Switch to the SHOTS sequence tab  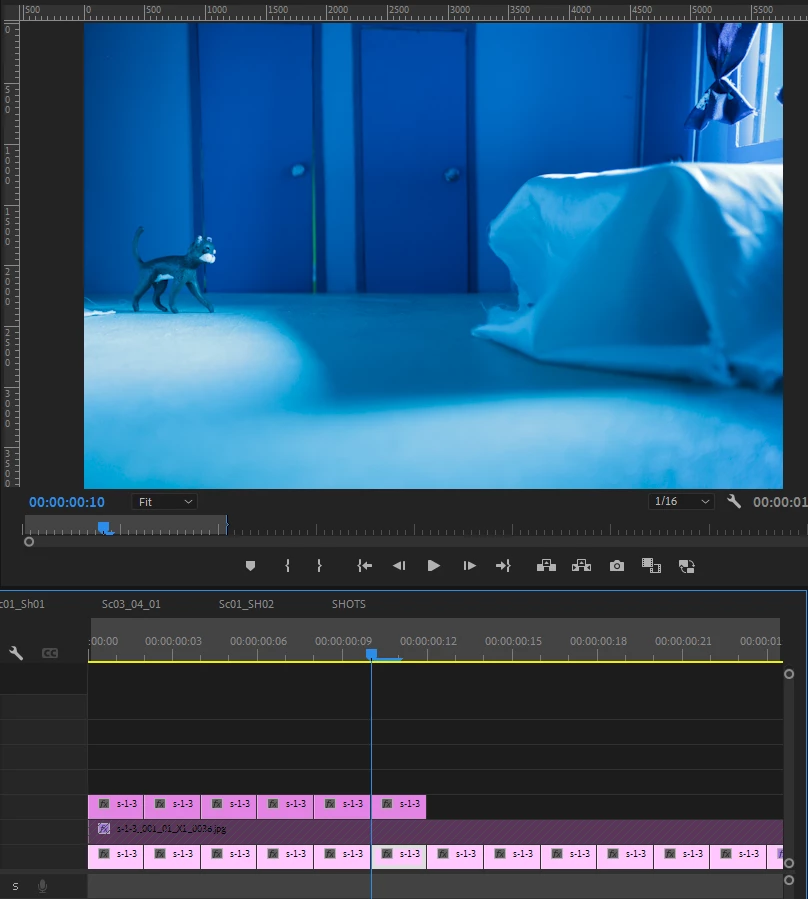coord(349,604)
